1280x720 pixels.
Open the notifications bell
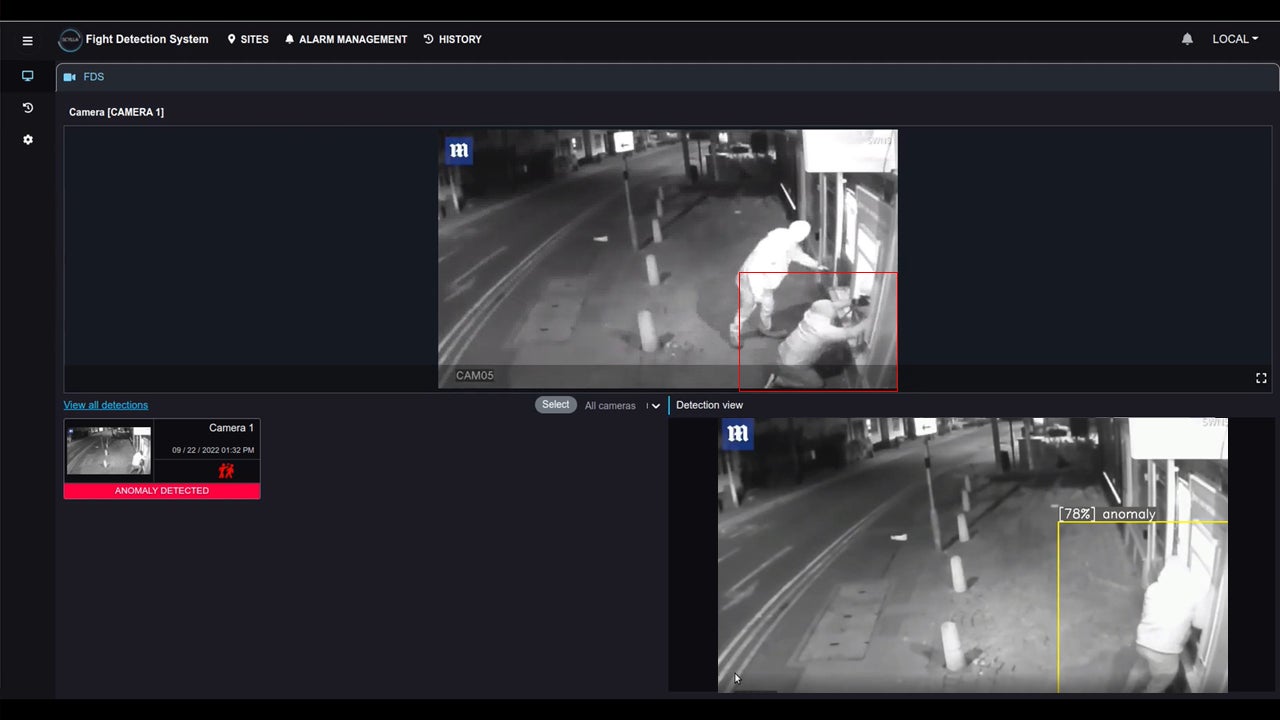pos(1187,39)
